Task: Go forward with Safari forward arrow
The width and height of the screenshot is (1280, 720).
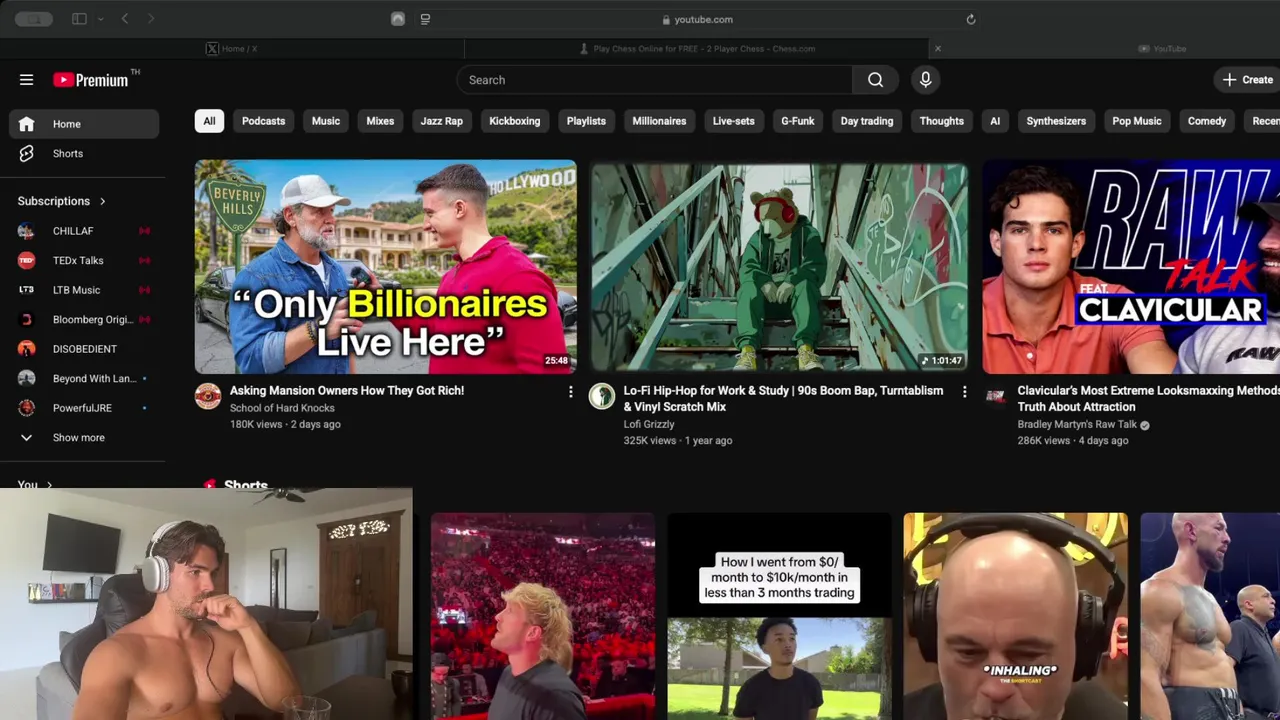Action: point(151,19)
